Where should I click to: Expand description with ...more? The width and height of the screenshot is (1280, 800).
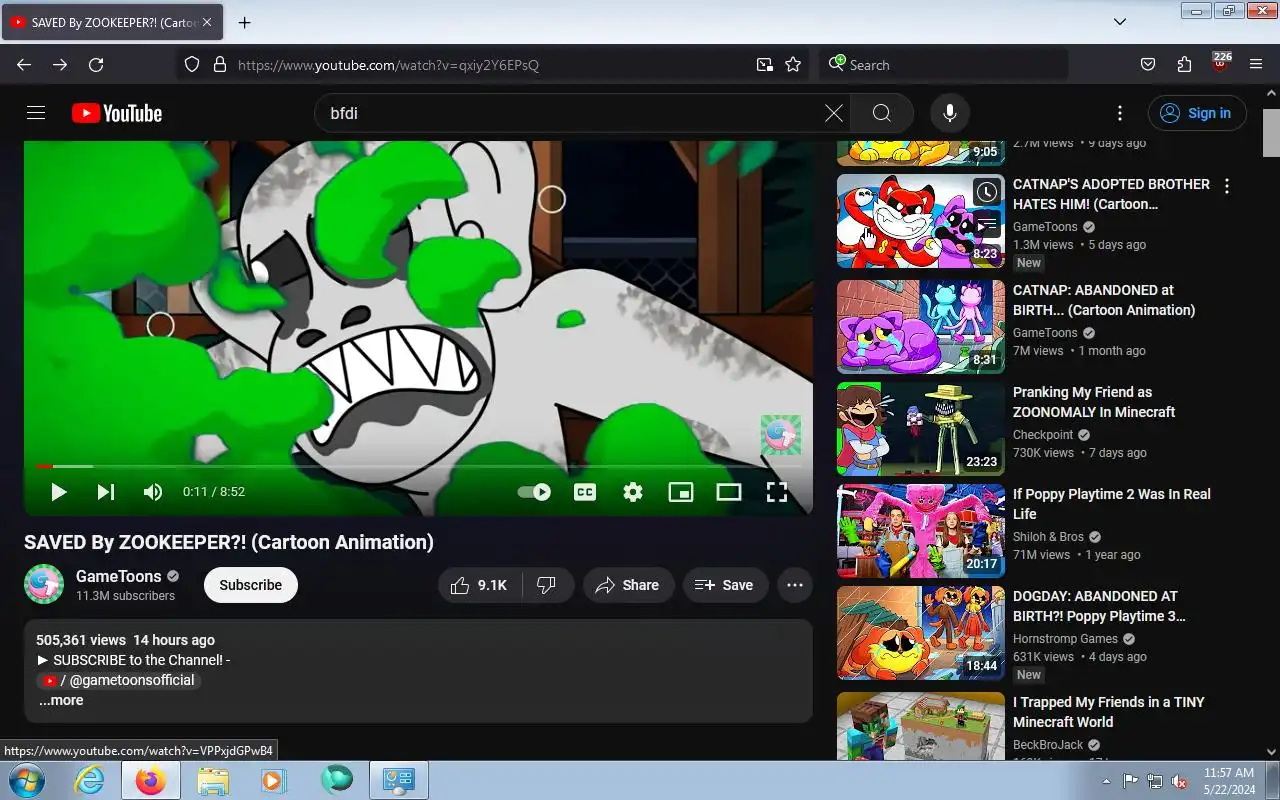(61, 700)
